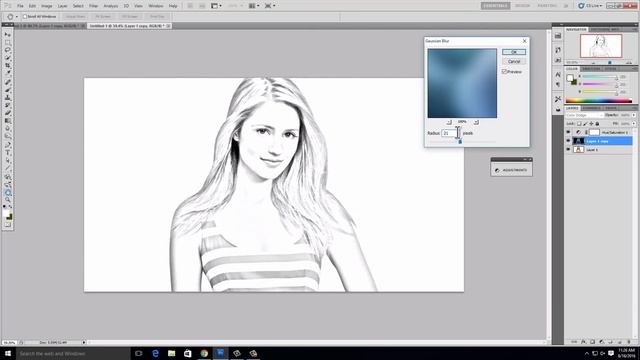Image resolution: width=640 pixels, height=360 pixels.
Task: Toggle the Preview checkbox in Gaussian Blur
Action: coord(504,71)
